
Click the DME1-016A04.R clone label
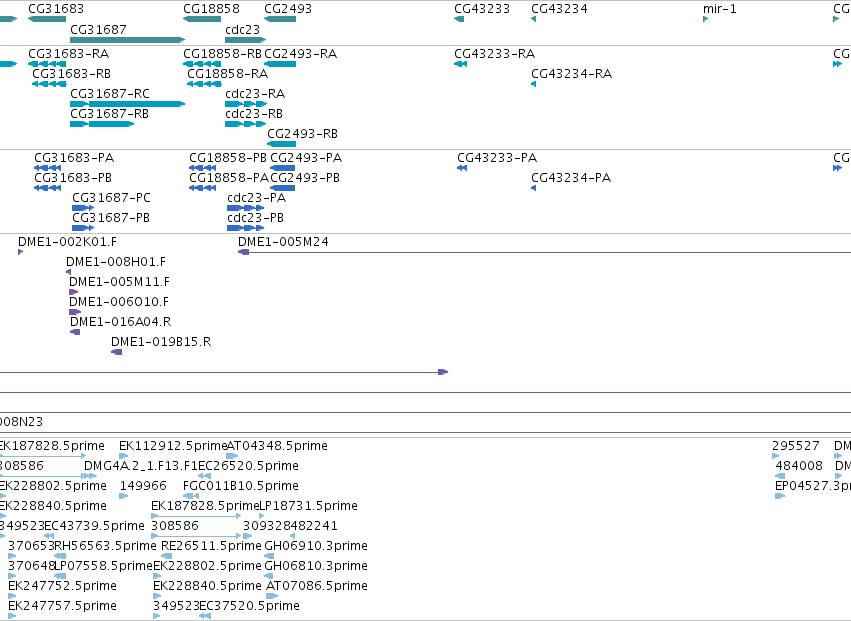[120, 322]
